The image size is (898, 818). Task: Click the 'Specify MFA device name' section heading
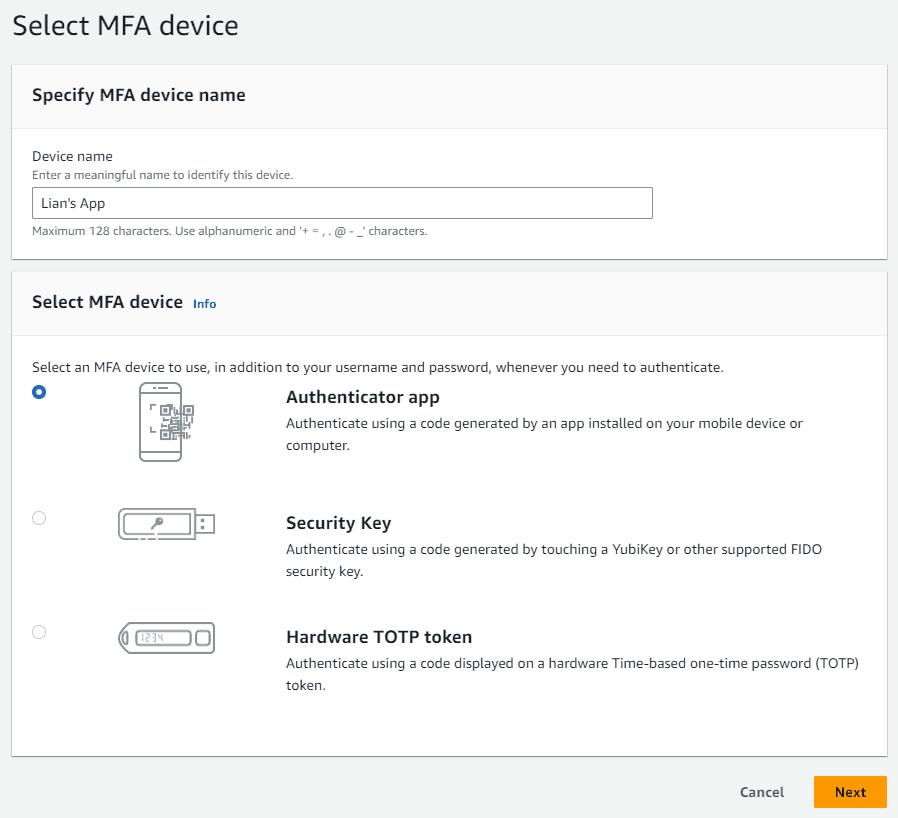[x=138, y=95]
